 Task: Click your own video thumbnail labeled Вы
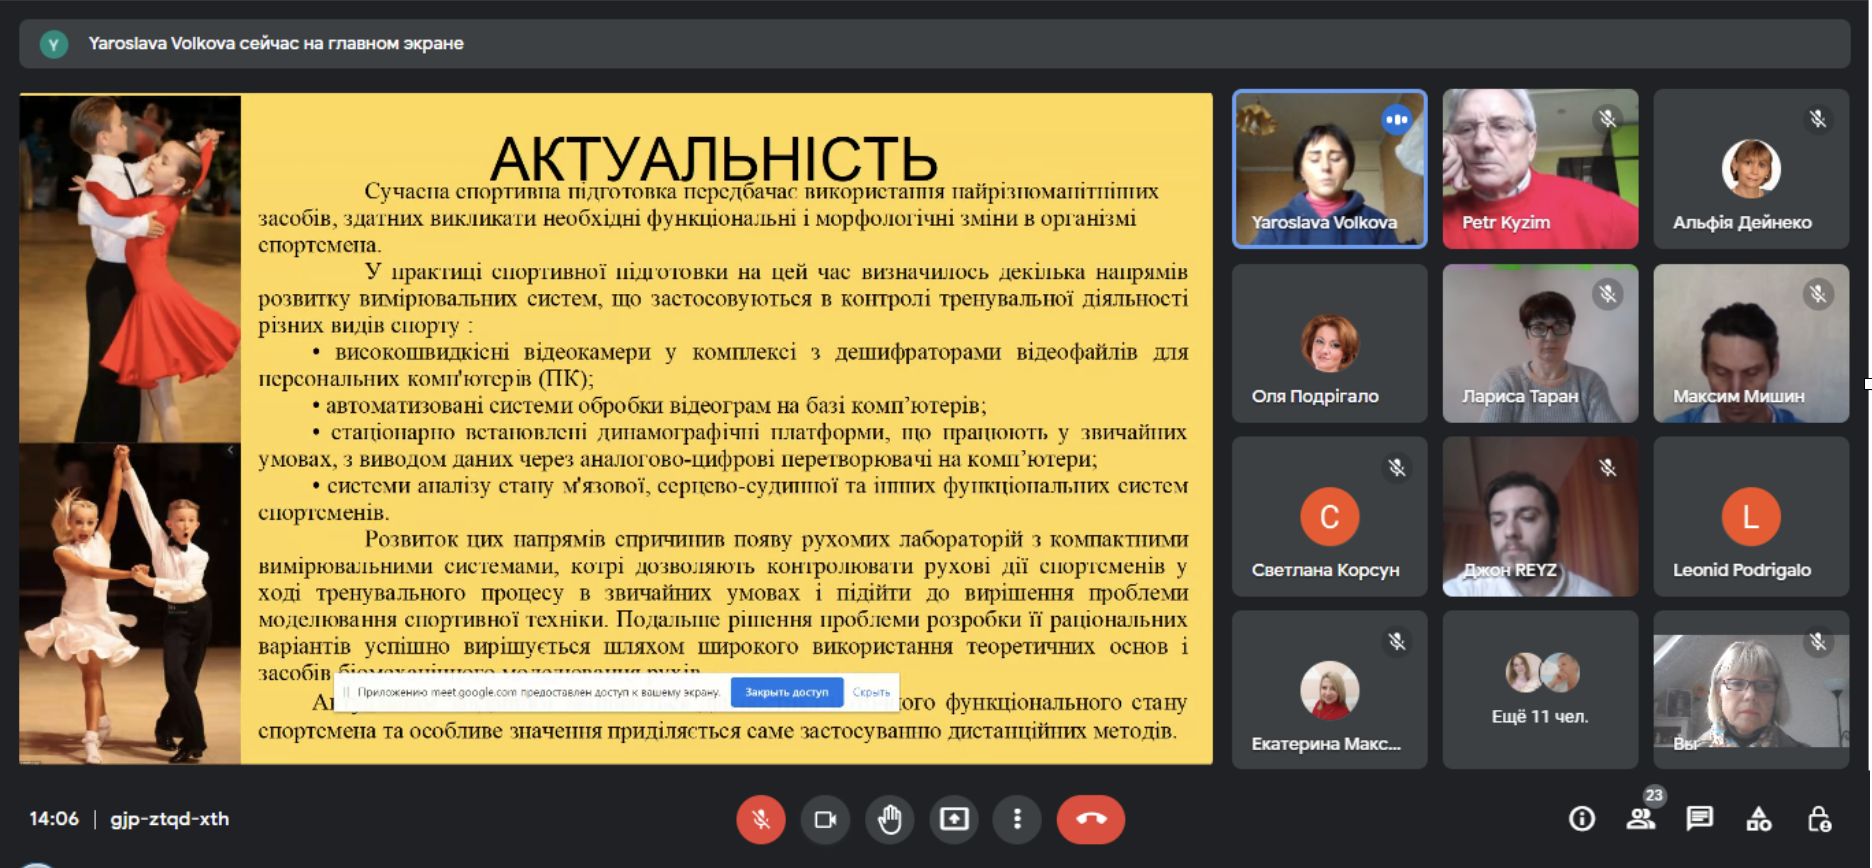[x=1751, y=690]
